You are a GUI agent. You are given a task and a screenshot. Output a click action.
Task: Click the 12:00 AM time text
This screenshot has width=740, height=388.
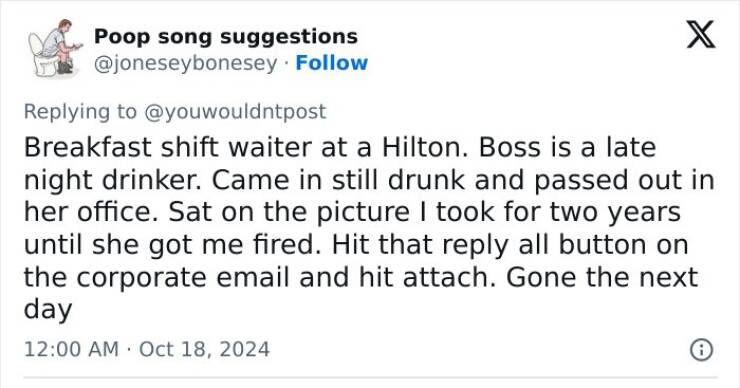pos(71,349)
